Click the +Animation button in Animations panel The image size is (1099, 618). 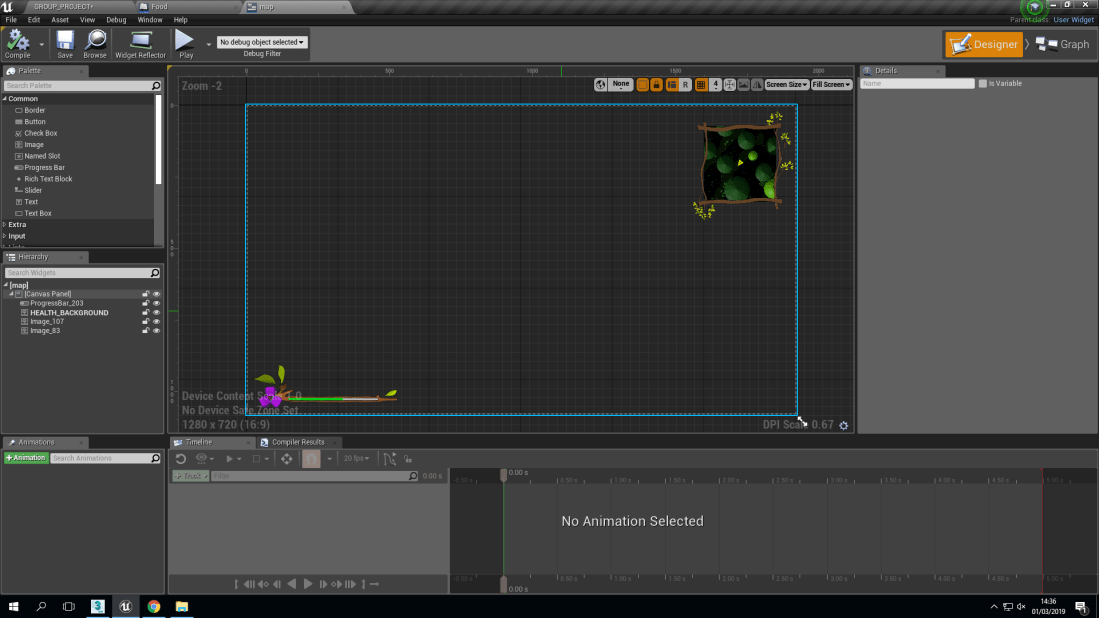pos(25,457)
